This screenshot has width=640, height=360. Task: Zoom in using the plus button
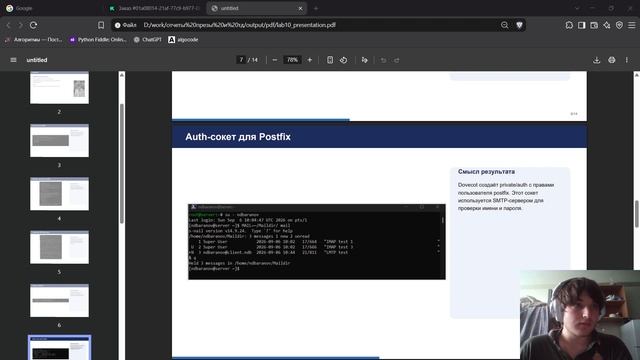[310, 60]
